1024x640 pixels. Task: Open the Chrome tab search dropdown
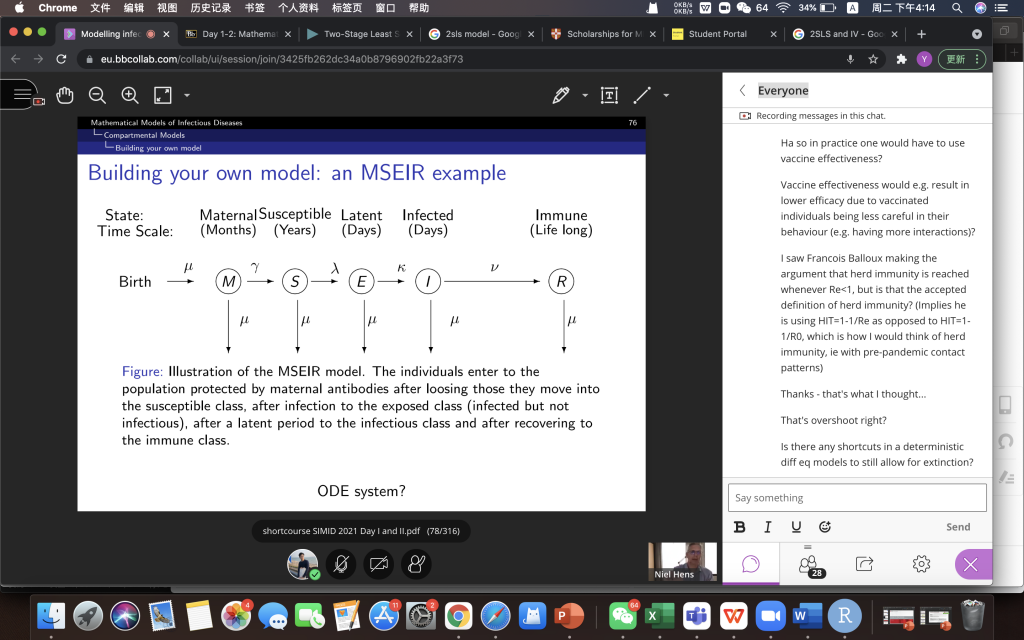pos(977,34)
